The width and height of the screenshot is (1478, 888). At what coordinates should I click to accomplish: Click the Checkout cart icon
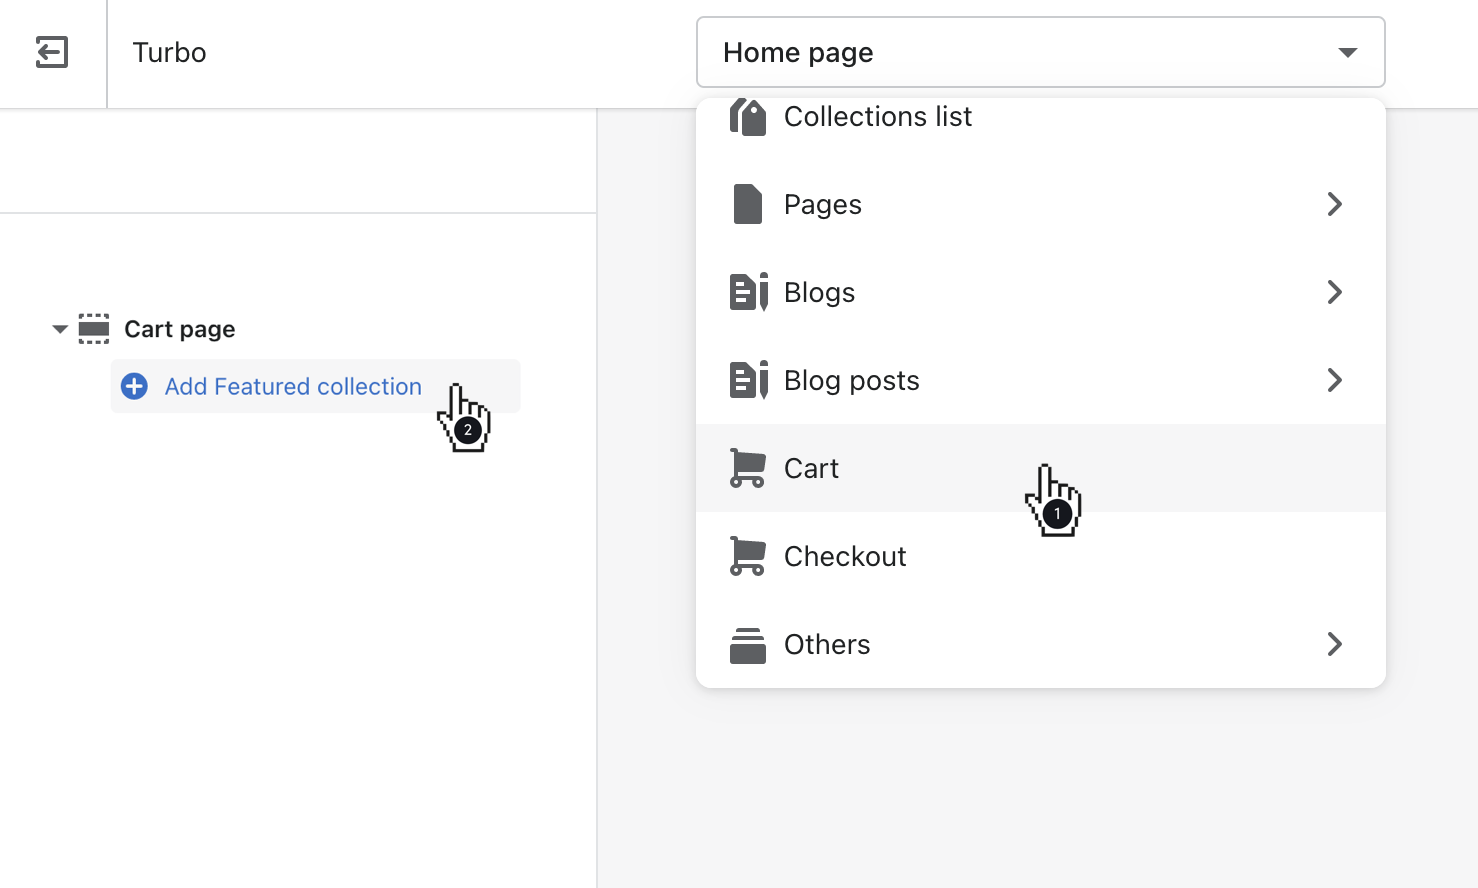tap(747, 556)
